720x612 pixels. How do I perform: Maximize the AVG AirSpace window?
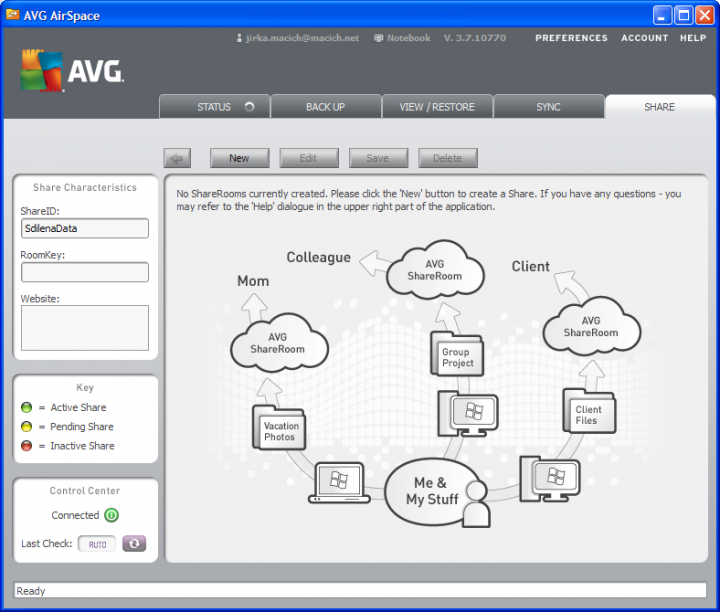coord(683,15)
